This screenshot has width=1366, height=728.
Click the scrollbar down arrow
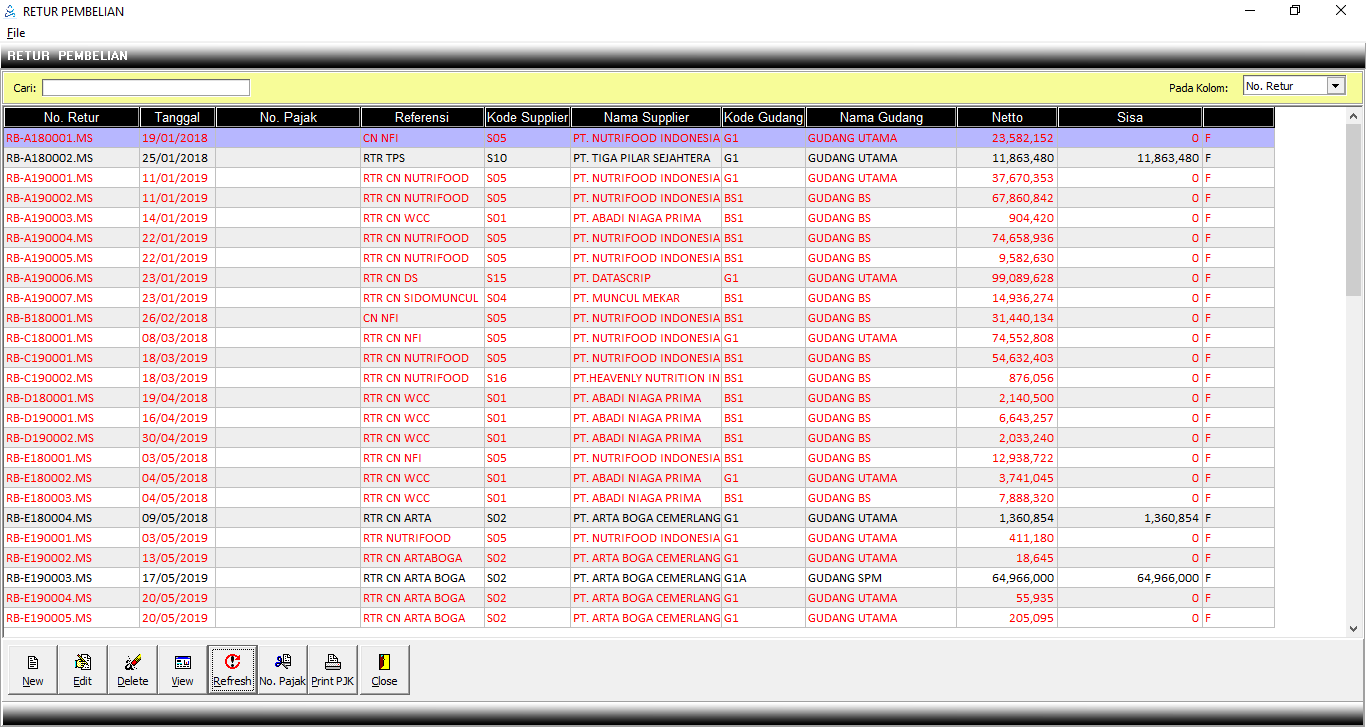[x=1354, y=629]
